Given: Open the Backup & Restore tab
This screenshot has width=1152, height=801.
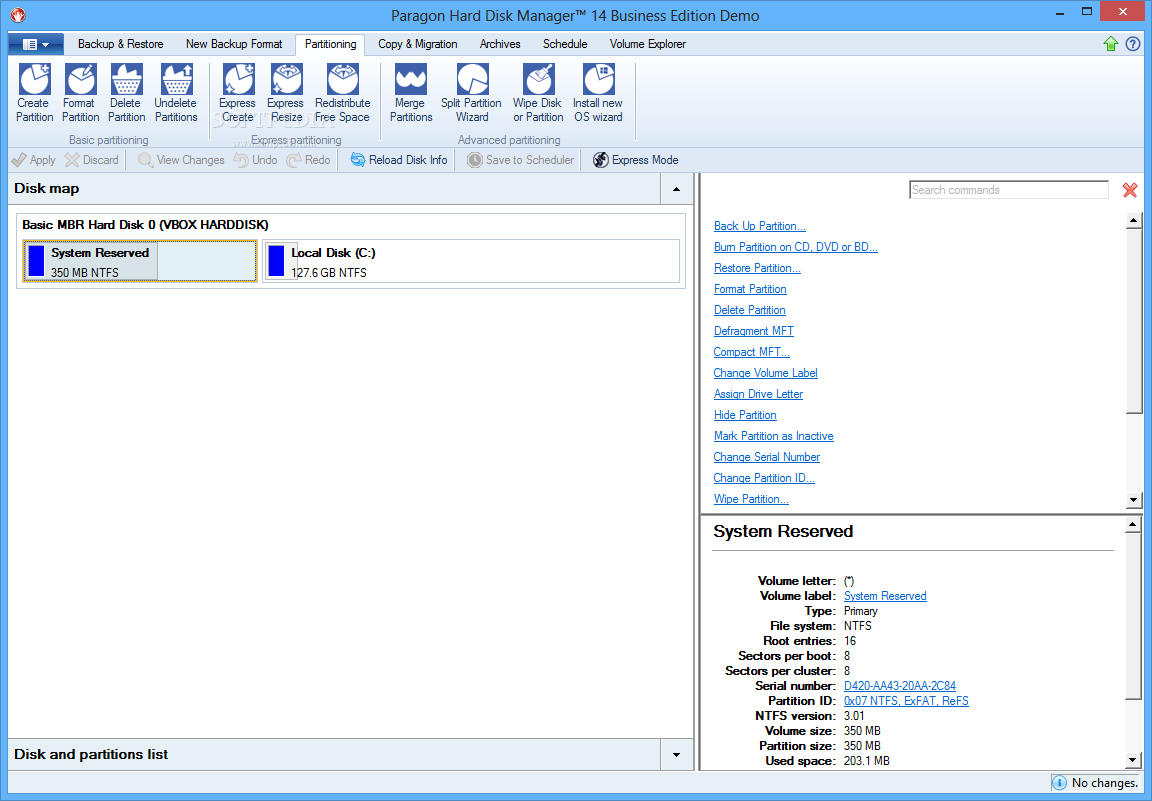Looking at the screenshot, I should [x=120, y=44].
